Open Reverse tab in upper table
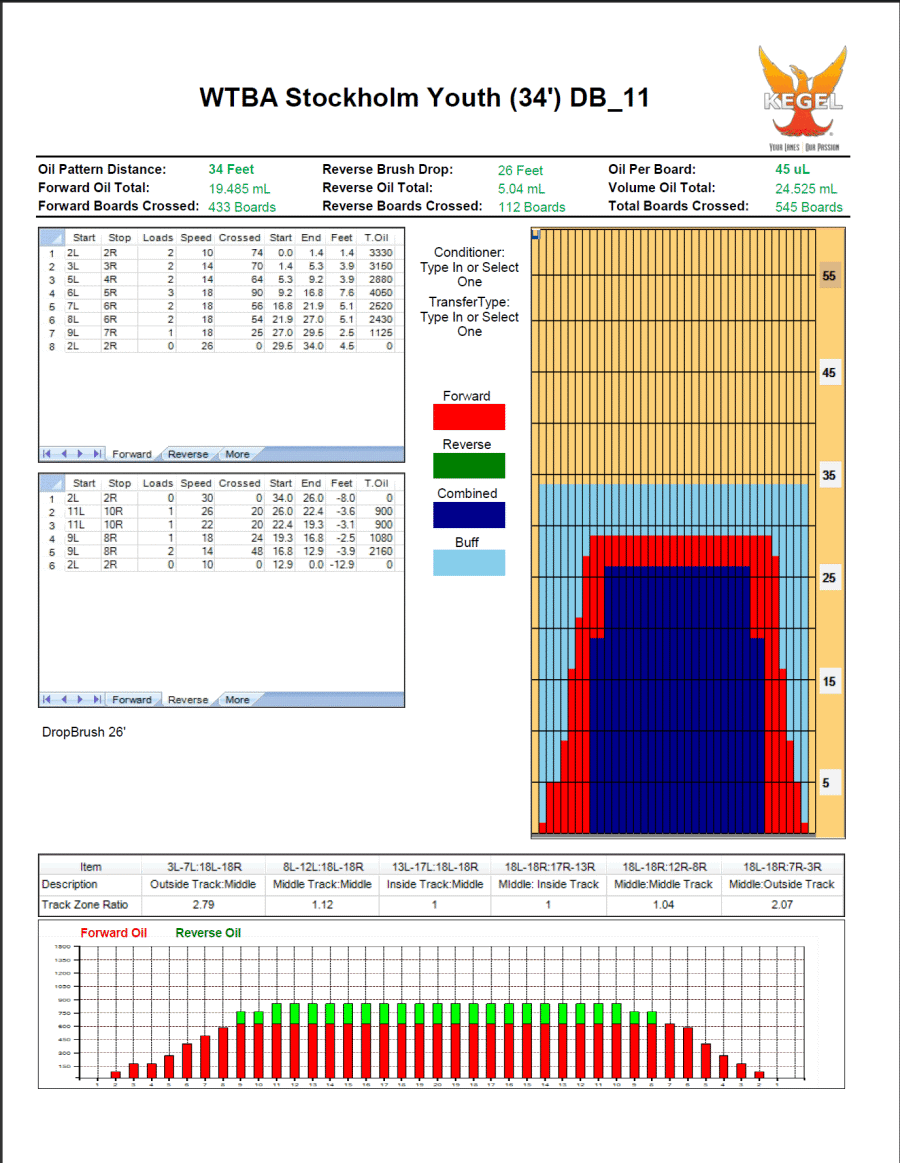900x1163 pixels. click(188, 454)
